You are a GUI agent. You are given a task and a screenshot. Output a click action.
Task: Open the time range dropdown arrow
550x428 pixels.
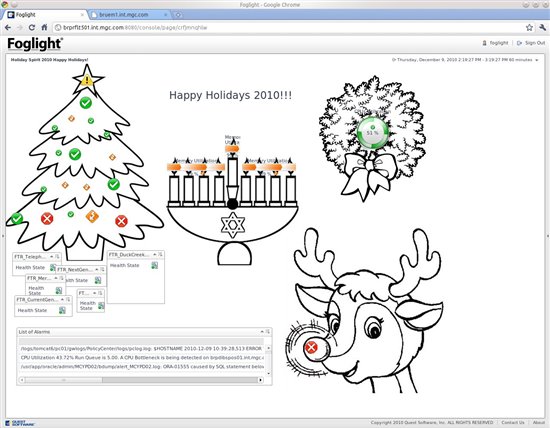(x=536, y=60)
